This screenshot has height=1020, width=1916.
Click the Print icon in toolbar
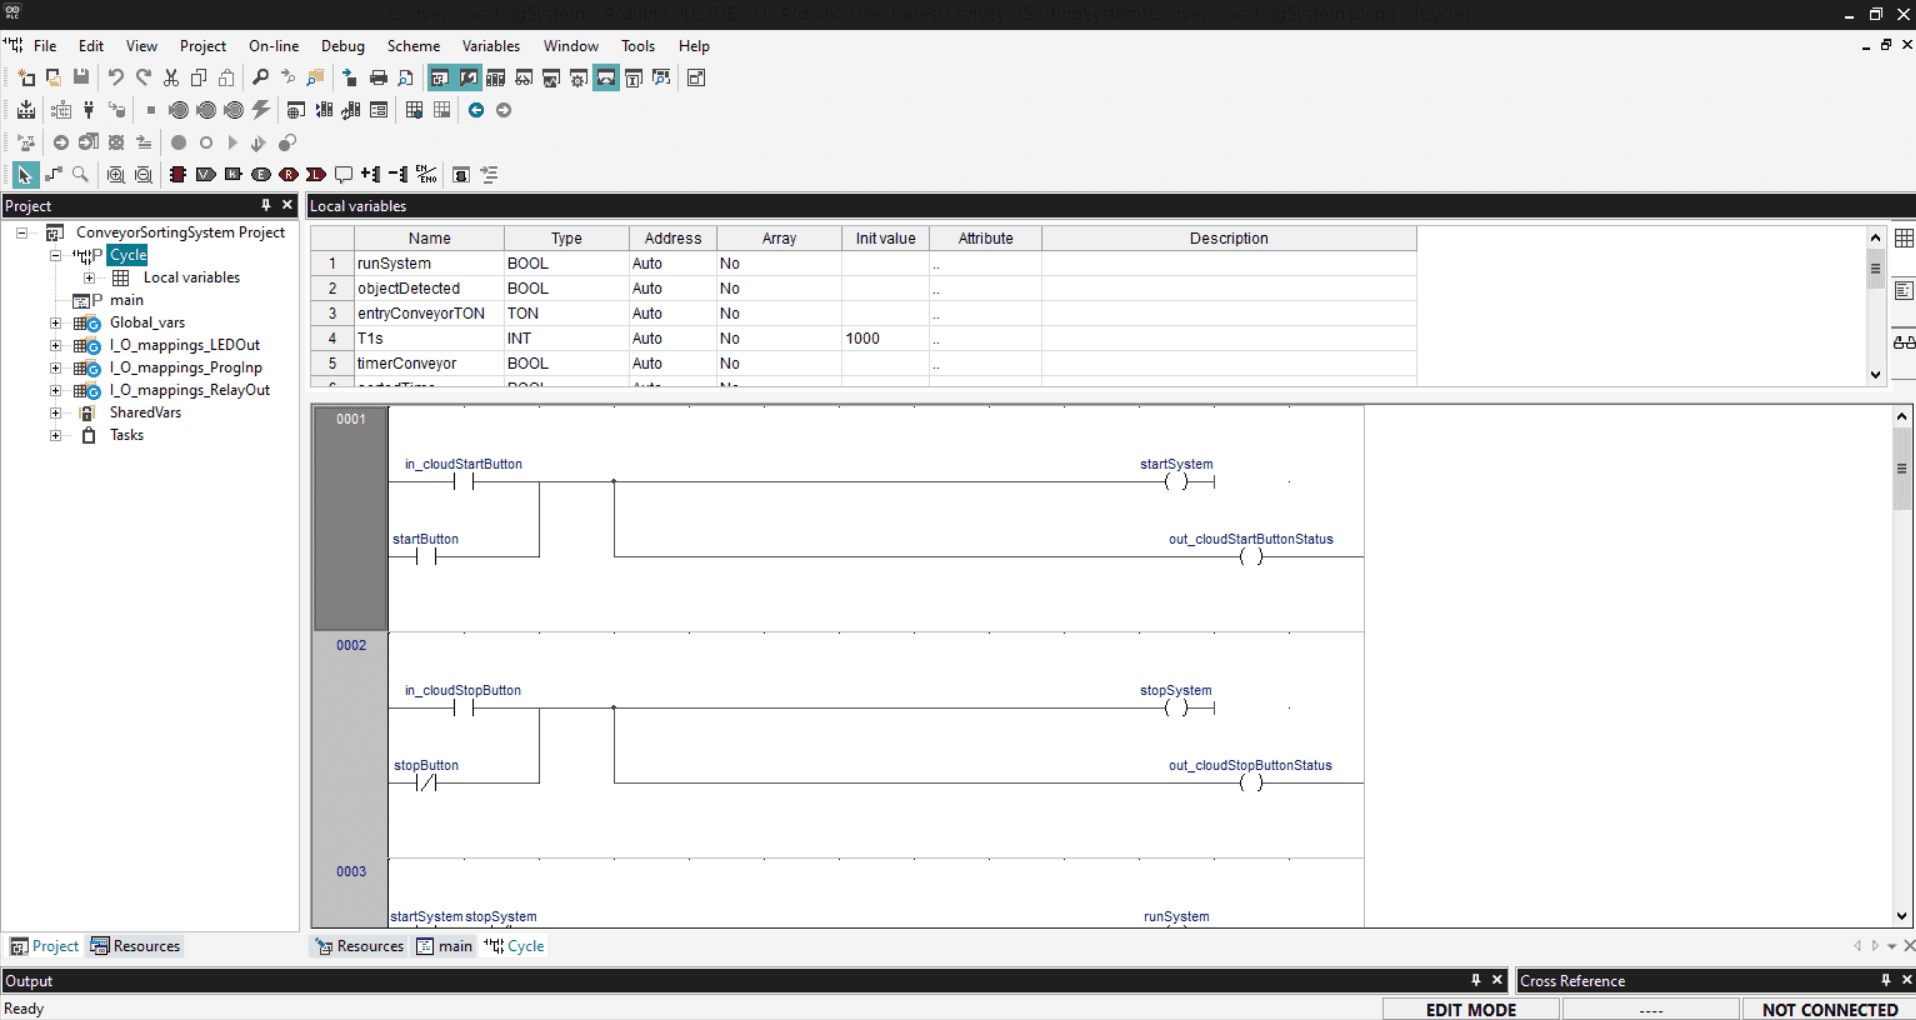point(378,78)
